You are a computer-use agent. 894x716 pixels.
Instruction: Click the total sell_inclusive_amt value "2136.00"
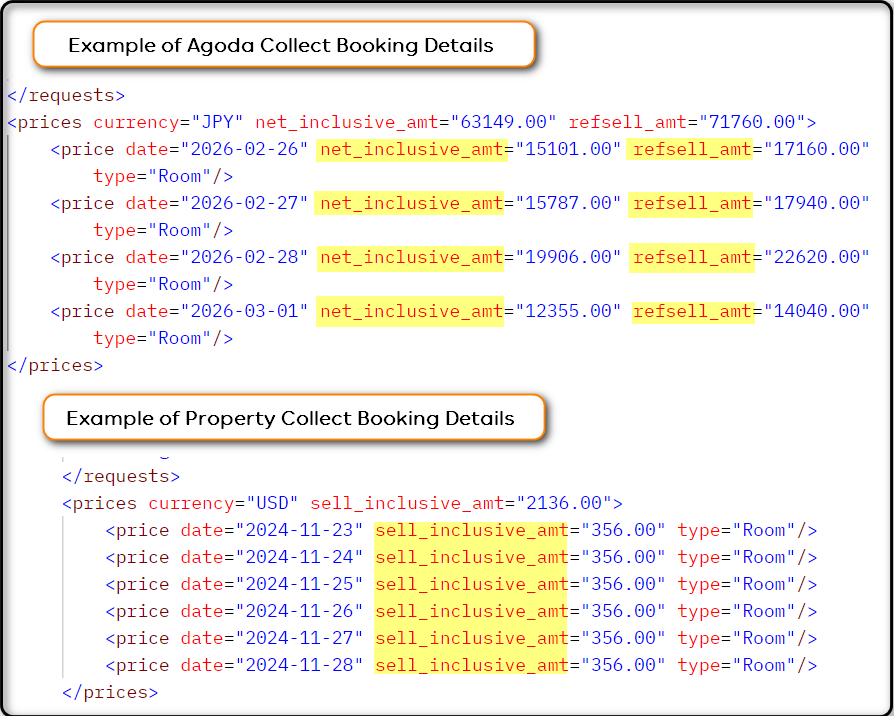(x=569, y=503)
